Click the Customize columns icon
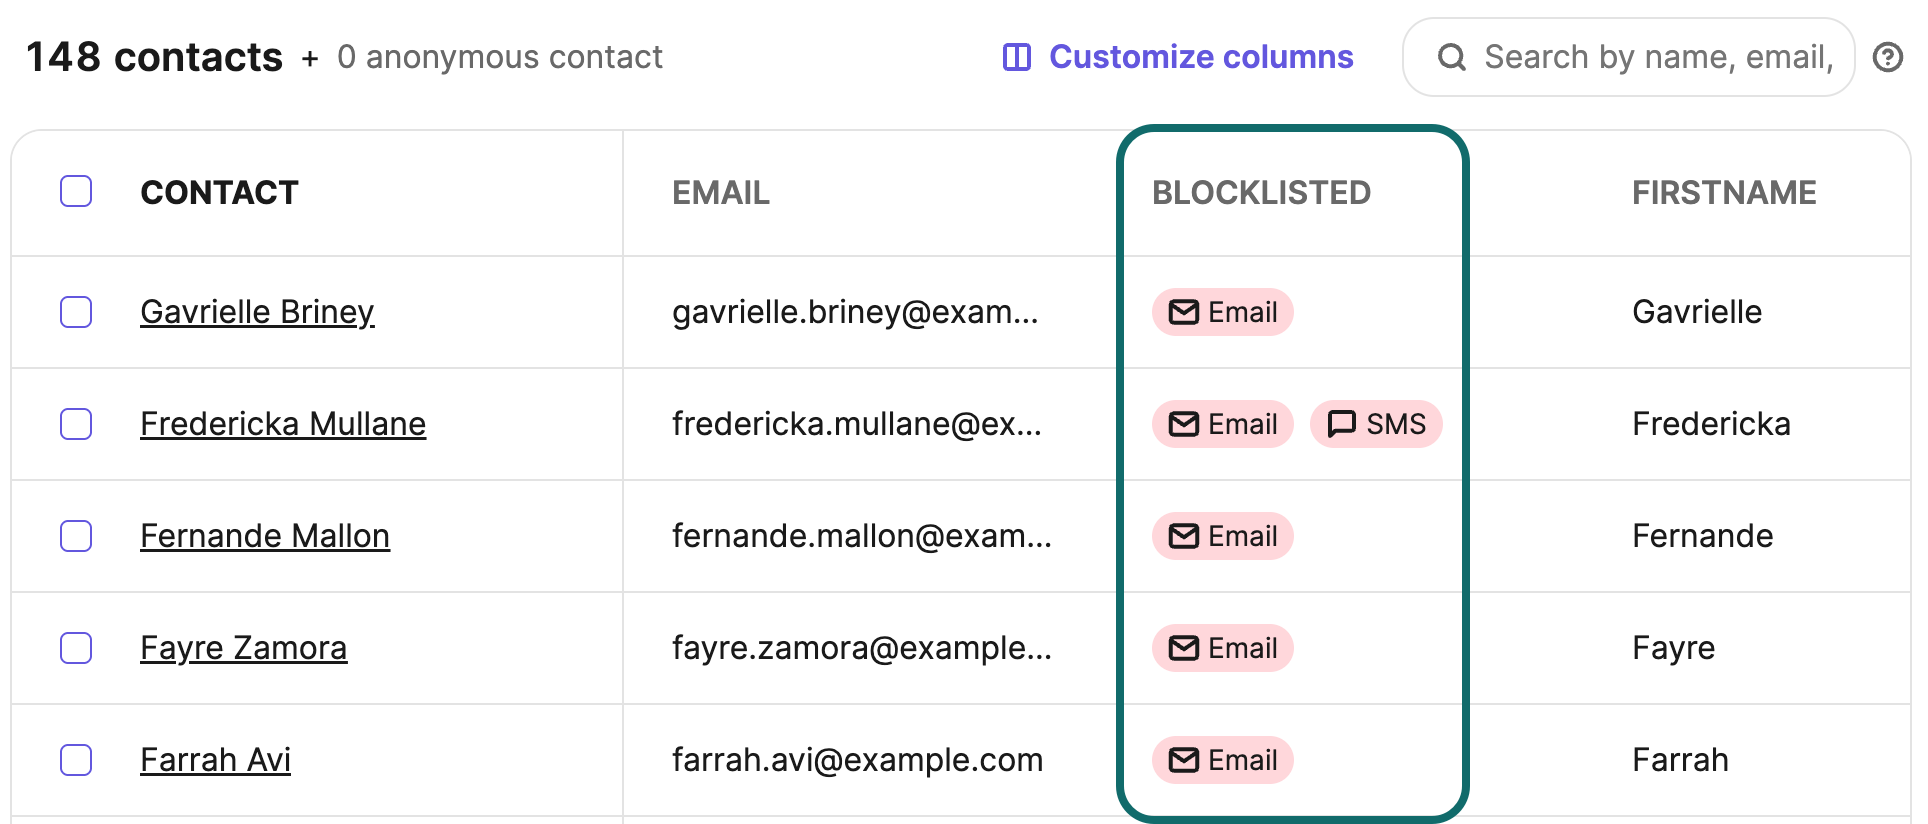1928x824 pixels. (1016, 57)
